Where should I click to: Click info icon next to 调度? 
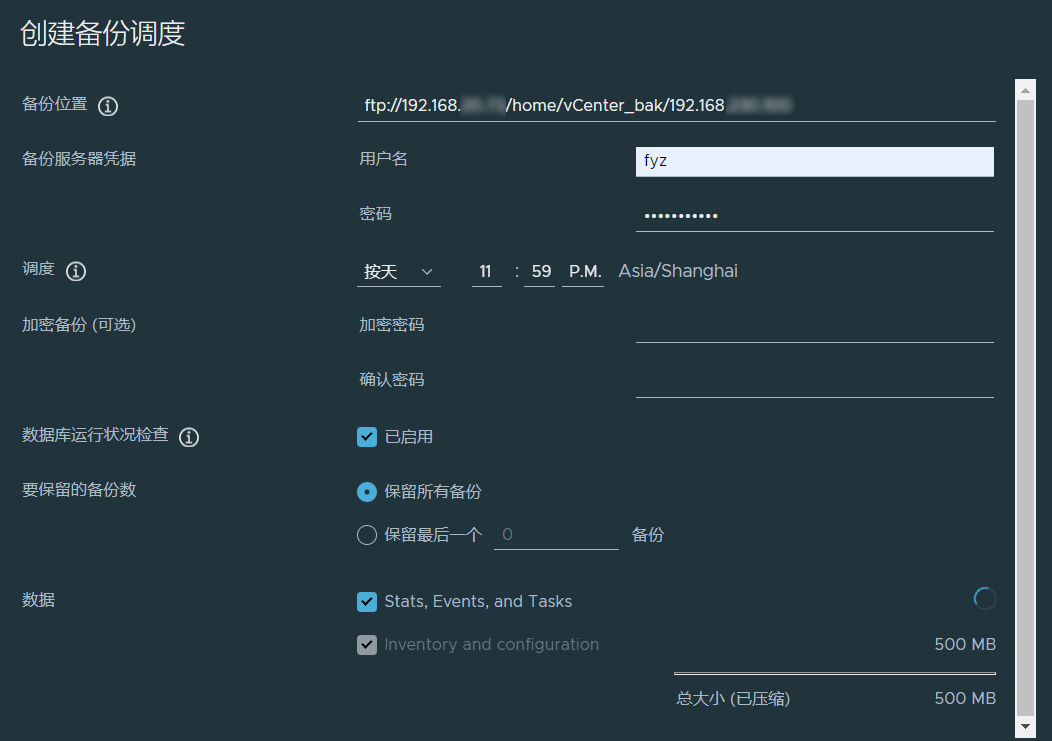(x=76, y=271)
